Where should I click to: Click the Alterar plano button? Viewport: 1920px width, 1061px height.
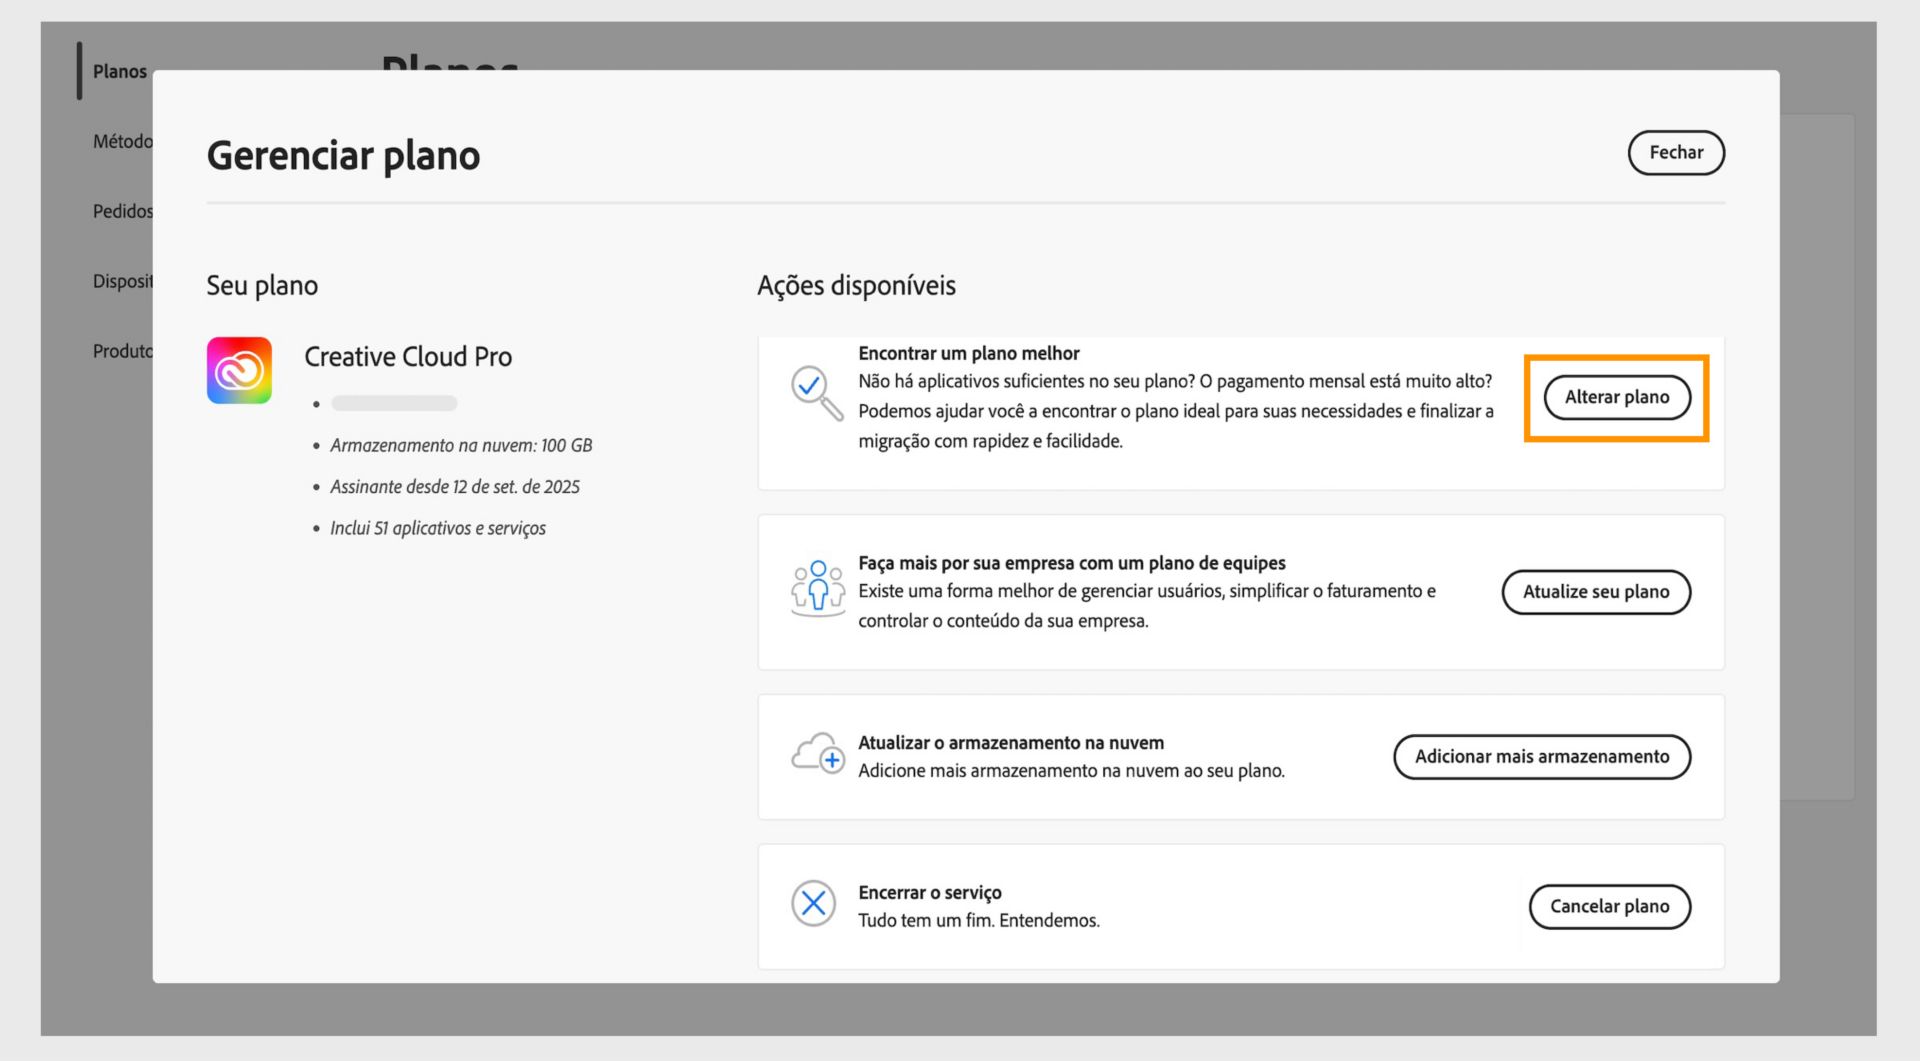[x=1616, y=397]
